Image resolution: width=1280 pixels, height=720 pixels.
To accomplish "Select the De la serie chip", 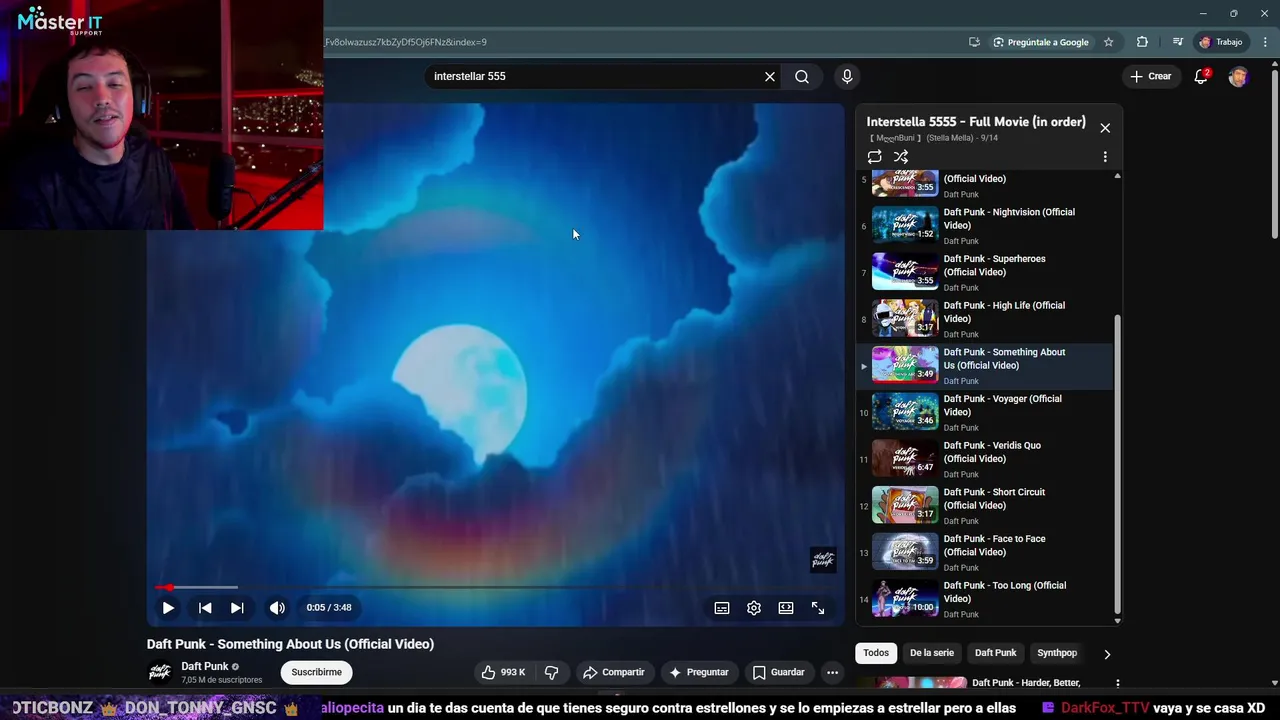I will [932, 653].
